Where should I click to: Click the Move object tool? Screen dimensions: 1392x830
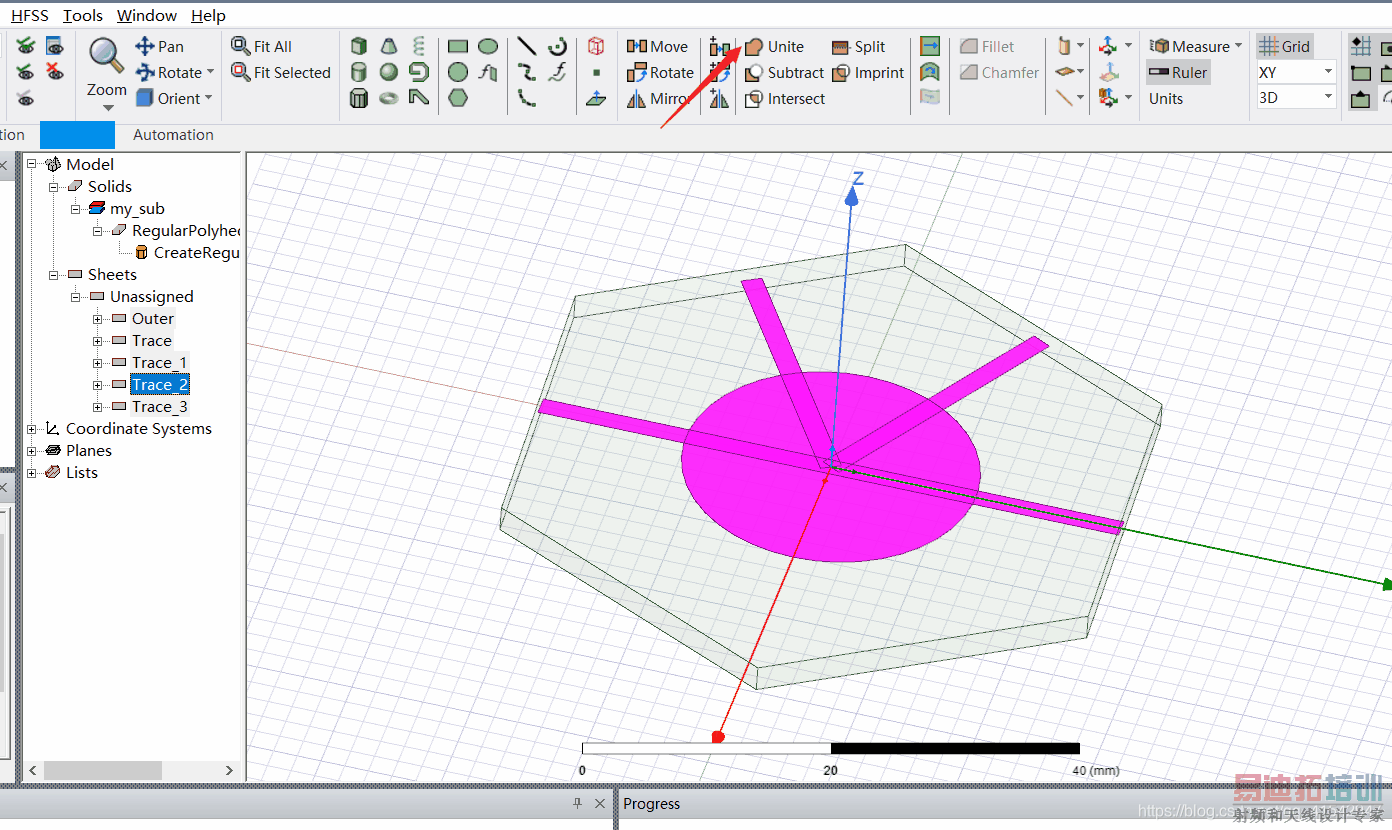point(657,47)
